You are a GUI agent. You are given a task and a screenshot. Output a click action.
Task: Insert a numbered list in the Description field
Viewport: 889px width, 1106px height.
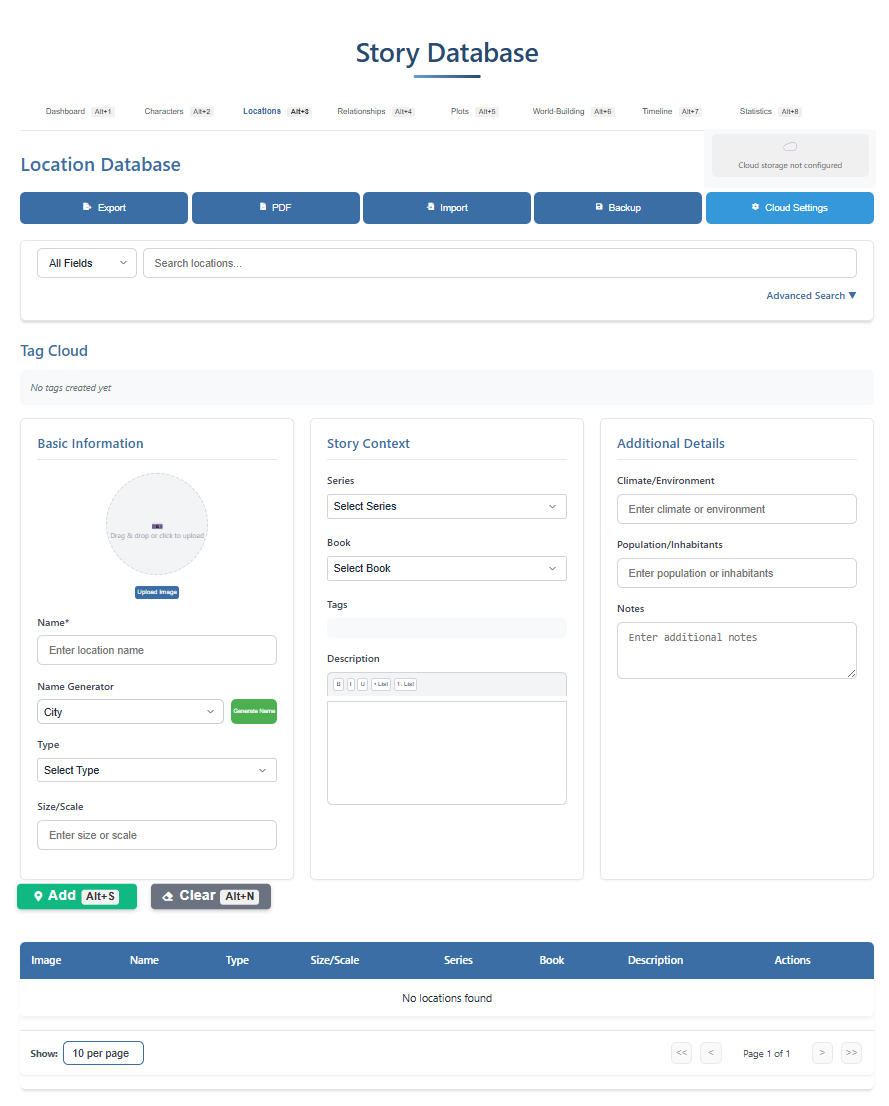pyautogui.click(x=404, y=684)
